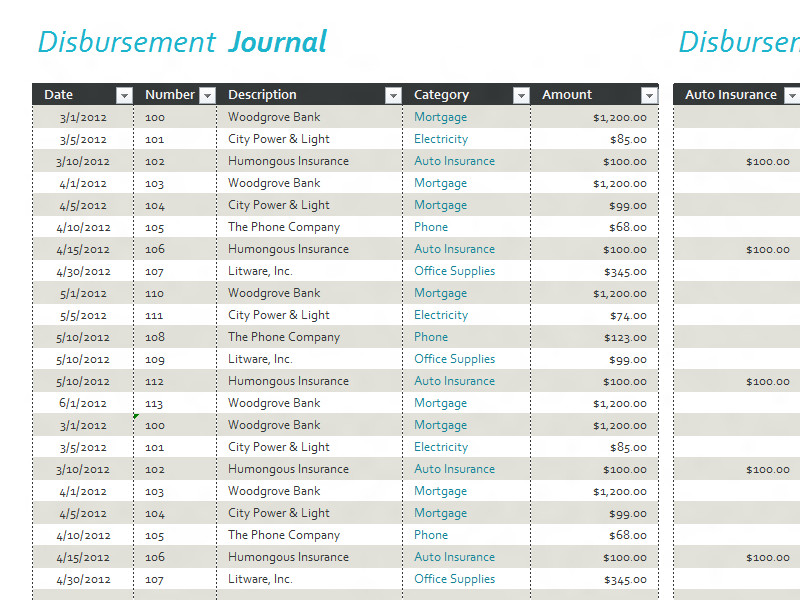The height and width of the screenshot is (600, 800).
Task: Click the Disbursement Journal title
Action: coord(183,42)
